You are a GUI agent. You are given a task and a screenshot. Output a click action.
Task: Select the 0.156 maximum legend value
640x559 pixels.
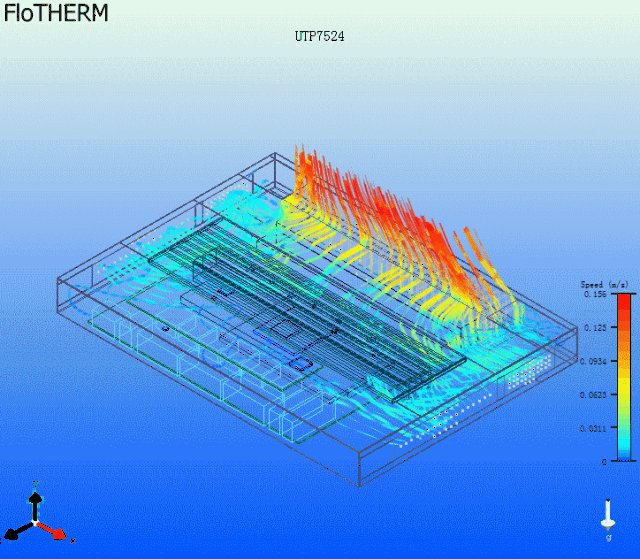click(x=595, y=294)
